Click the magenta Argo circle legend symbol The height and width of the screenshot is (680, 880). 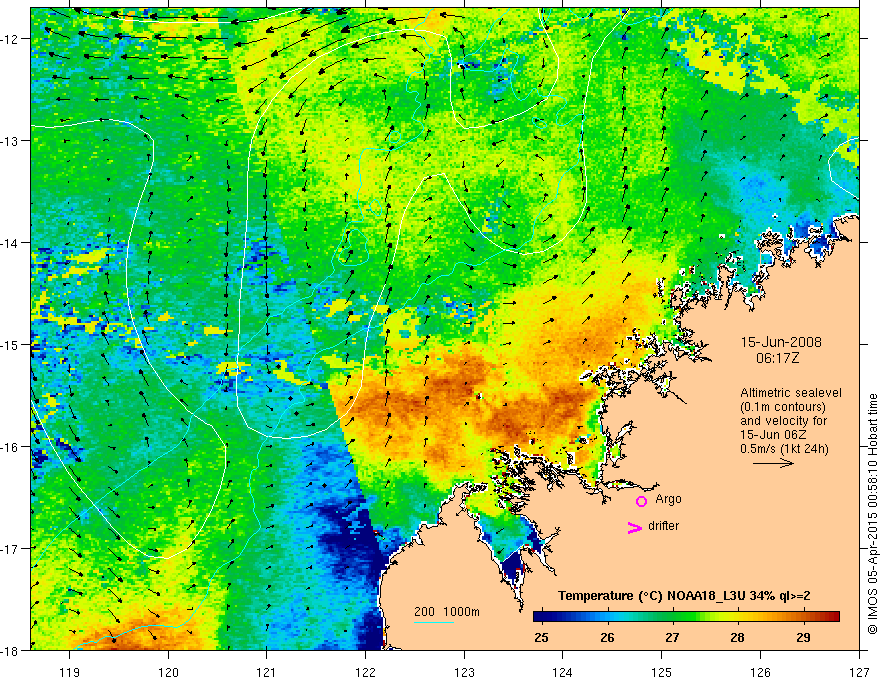pyautogui.click(x=641, y=501)
